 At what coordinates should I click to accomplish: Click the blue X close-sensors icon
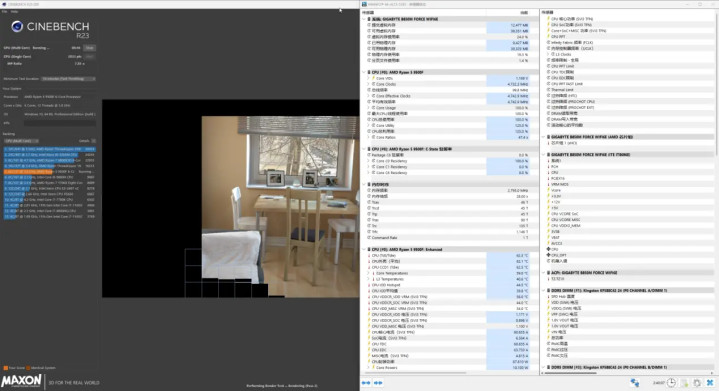710,382
